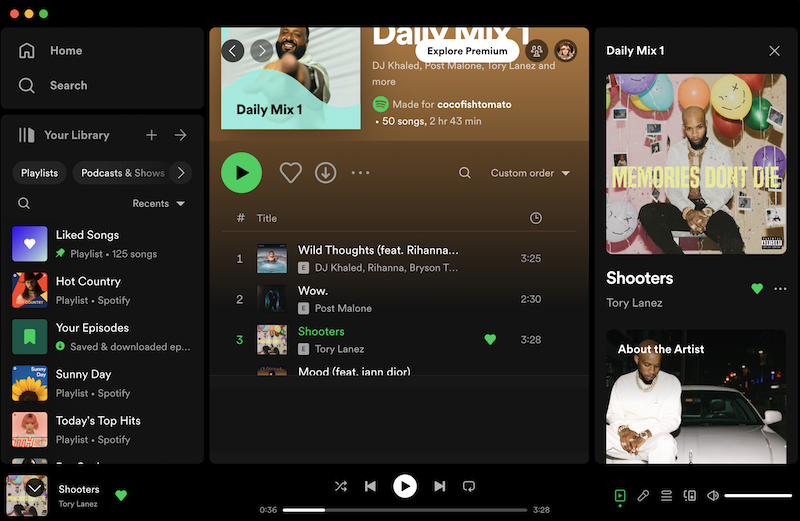
Task: Open the play queue icon
Action: 666,495
